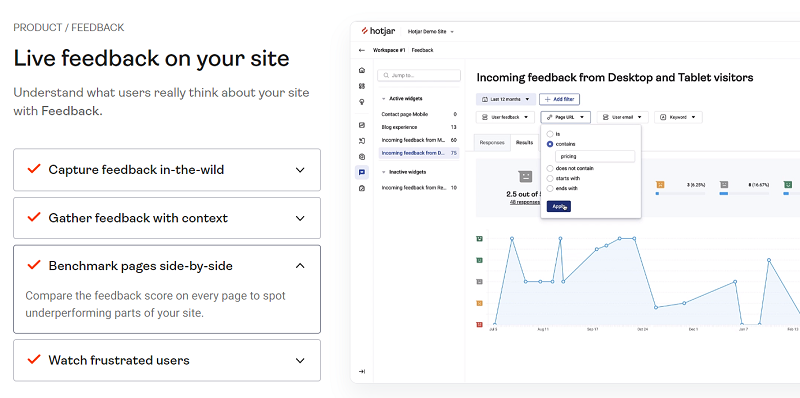Click the progress bar under 8 (16.67%)
Screen dimensions: 800x398
(744, 193)
